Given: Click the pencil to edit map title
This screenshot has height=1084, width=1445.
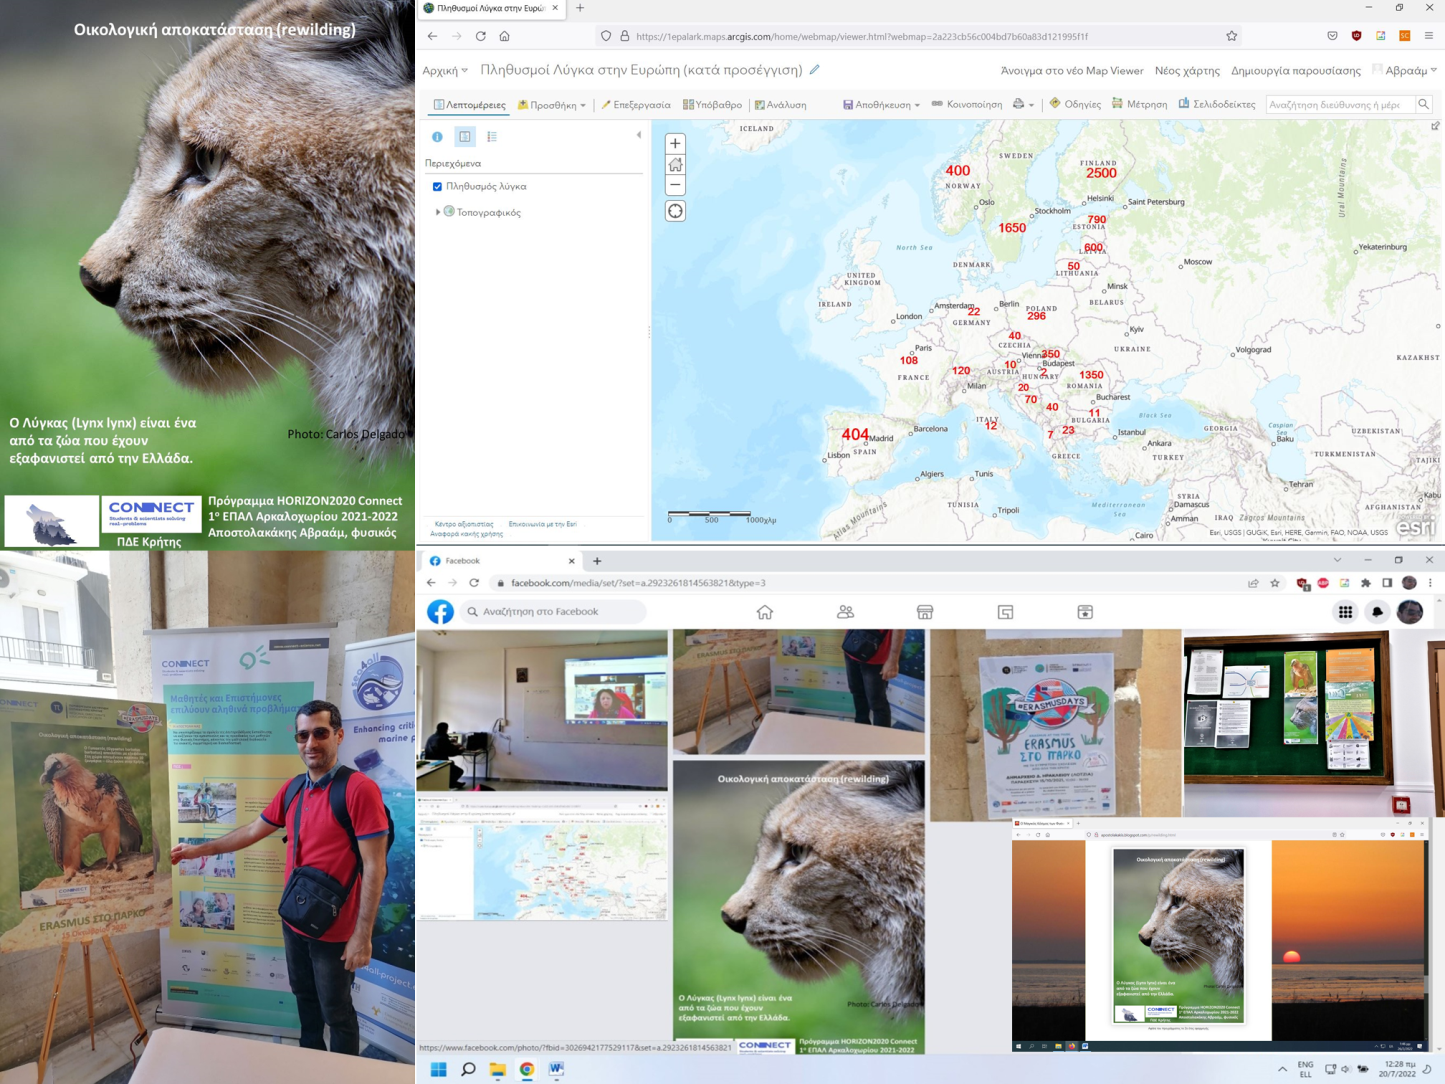Looking at the screenshot, I should pyautogui.click(x=815, y=69).
